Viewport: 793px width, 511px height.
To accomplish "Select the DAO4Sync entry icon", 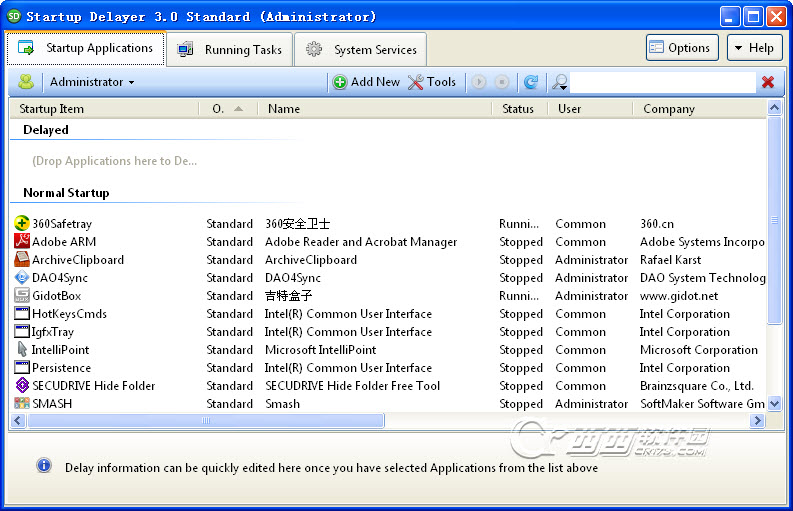I will tap(22, 278).
